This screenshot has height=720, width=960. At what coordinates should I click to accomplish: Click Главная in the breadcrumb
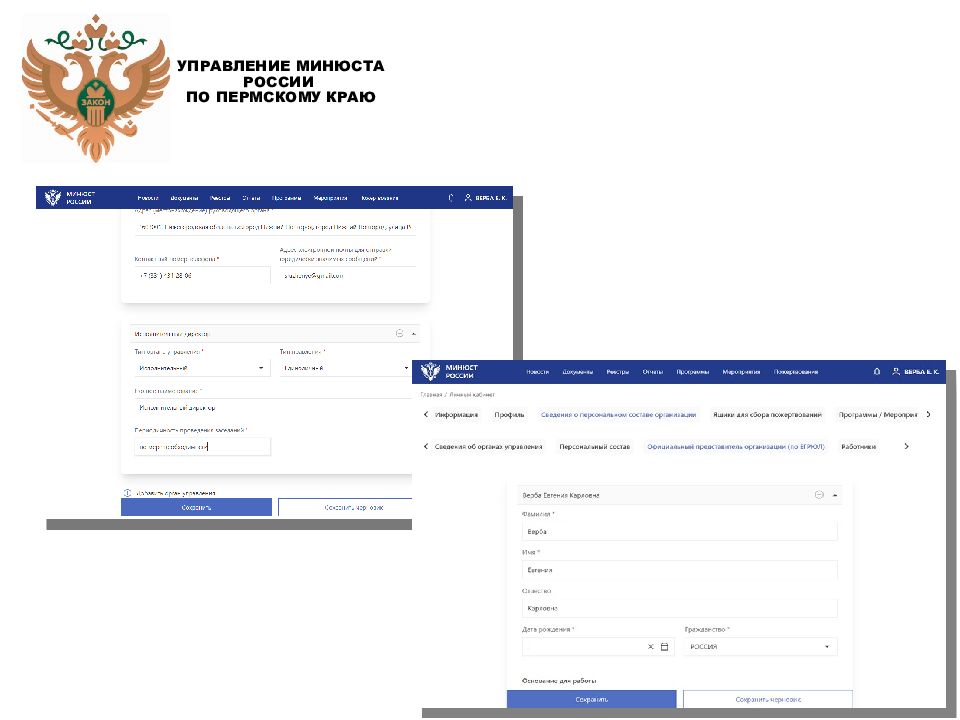coord(431,394)
